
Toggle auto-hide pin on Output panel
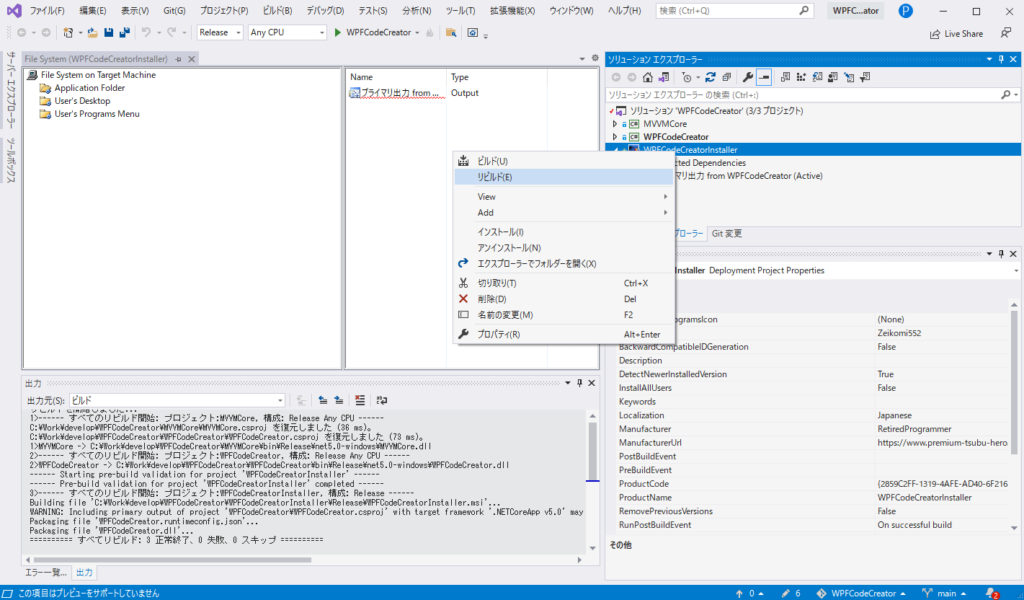pos(579,383)
